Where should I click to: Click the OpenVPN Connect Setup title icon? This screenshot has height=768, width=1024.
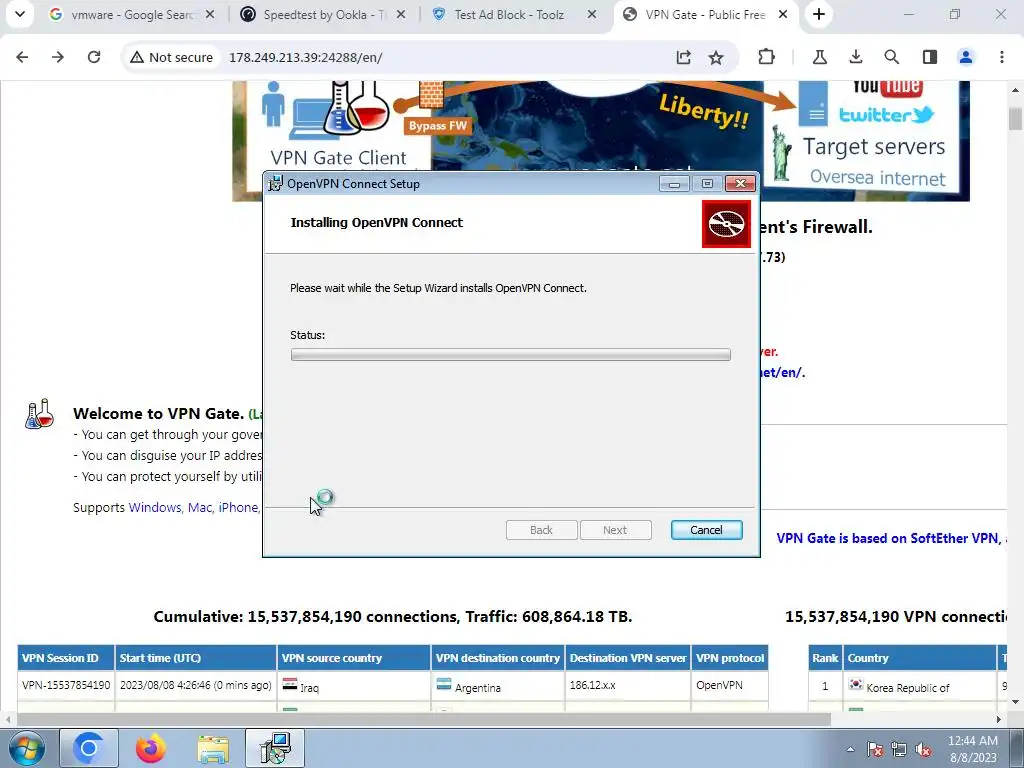coord(276,184)
